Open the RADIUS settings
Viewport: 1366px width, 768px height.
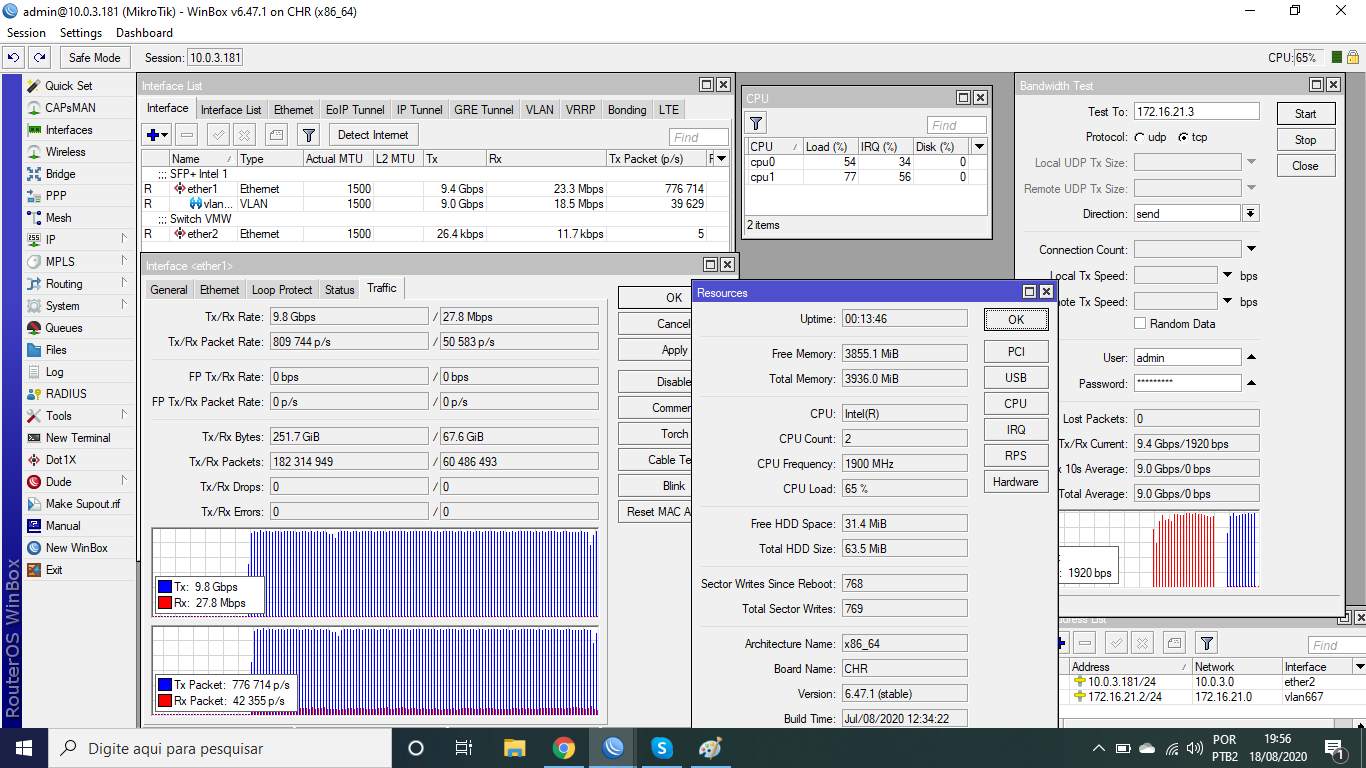point(66,394)
